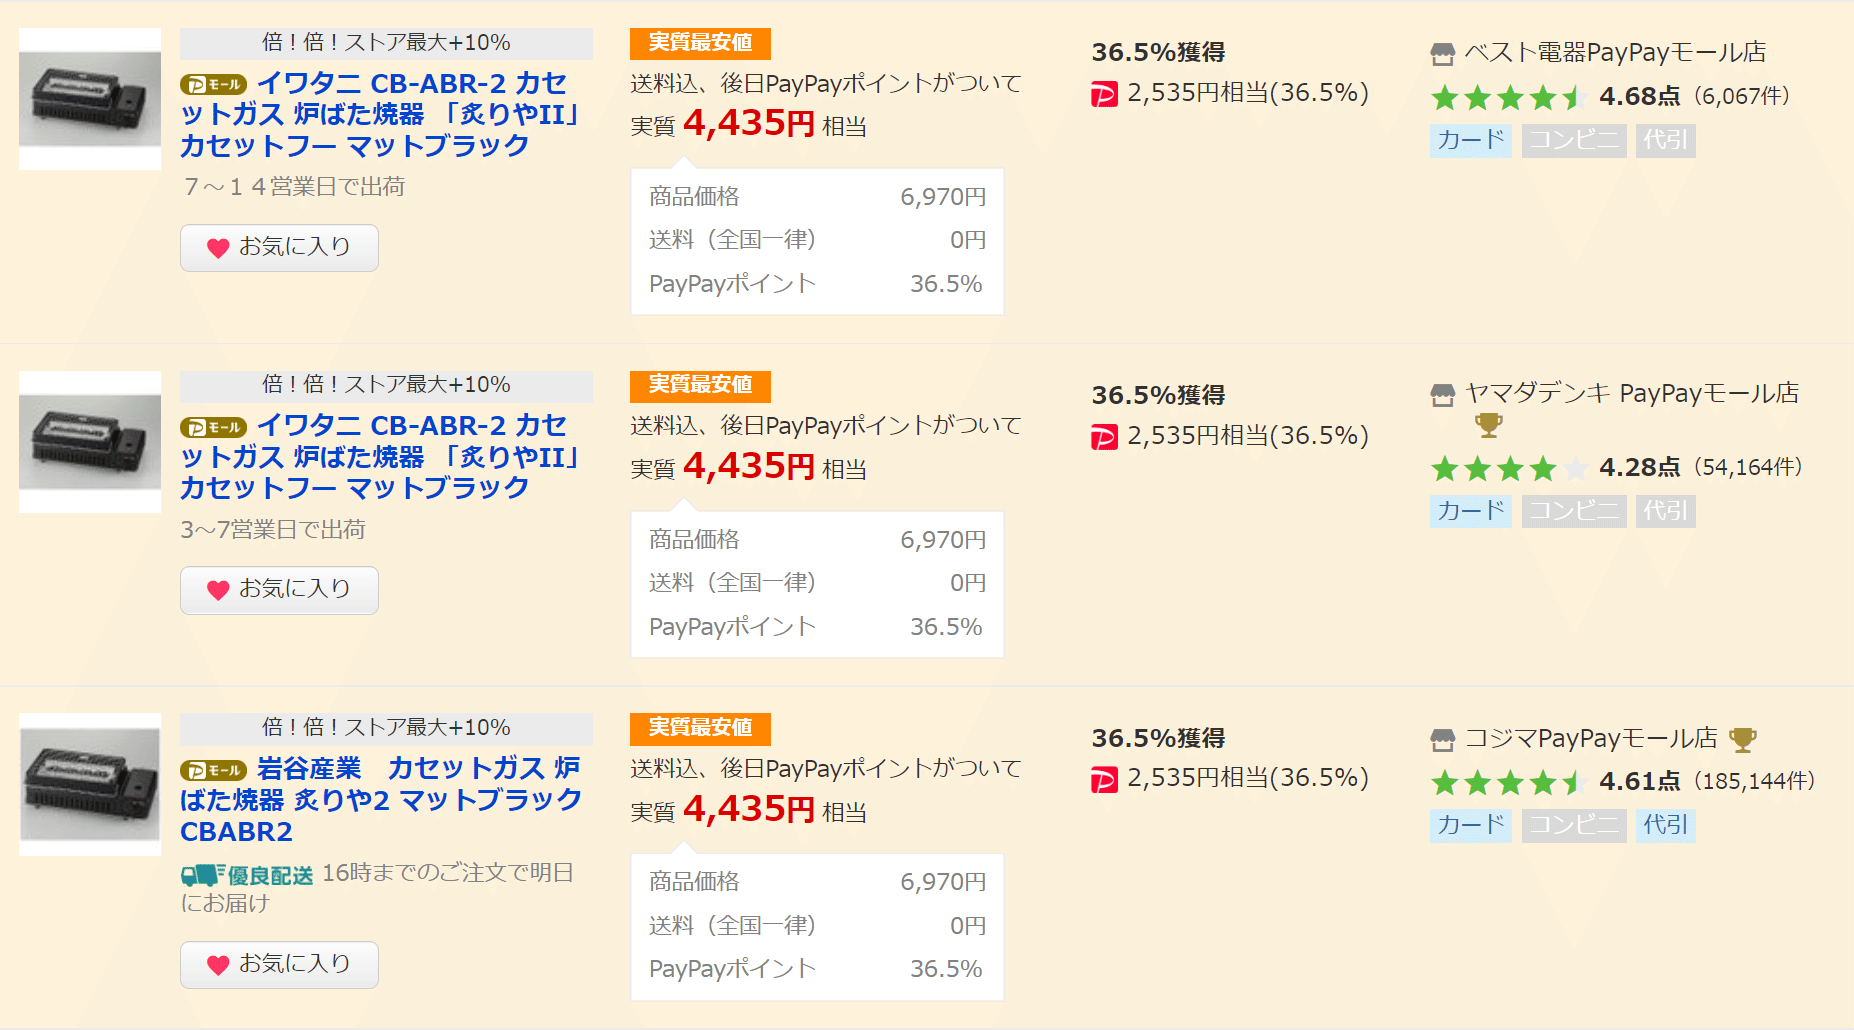Image resolution: width=1854 pixels, height=1030 pixels.
Task: Click the green 優良配送 truck icon
Action: pyautogui.click(x=203, y=875)
